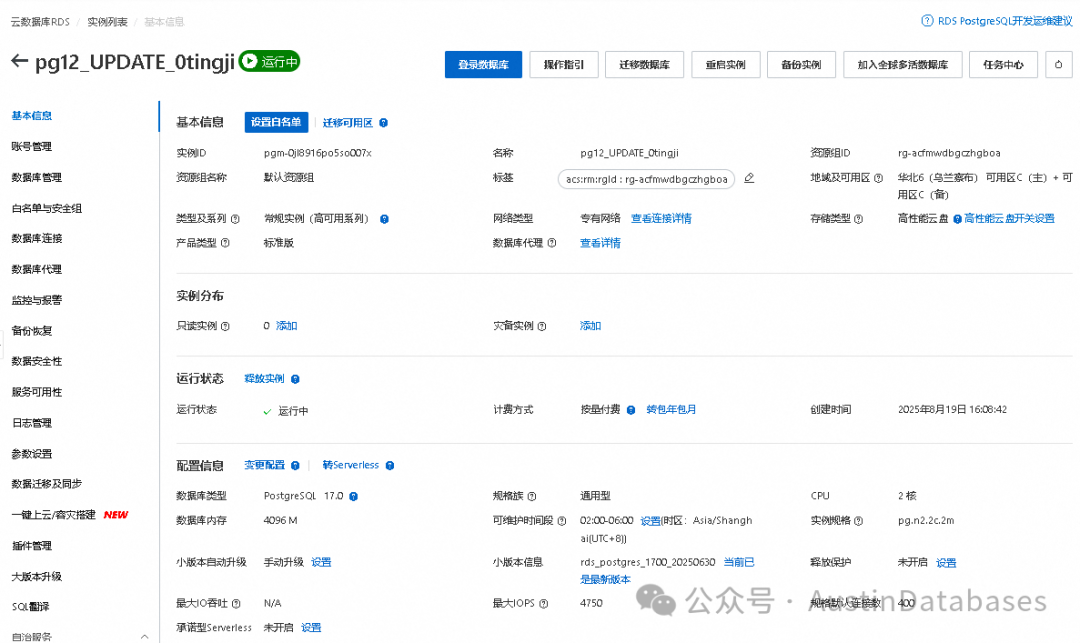
Task: Click the info icon beside 变更配置
Action: tap(295, 465)
